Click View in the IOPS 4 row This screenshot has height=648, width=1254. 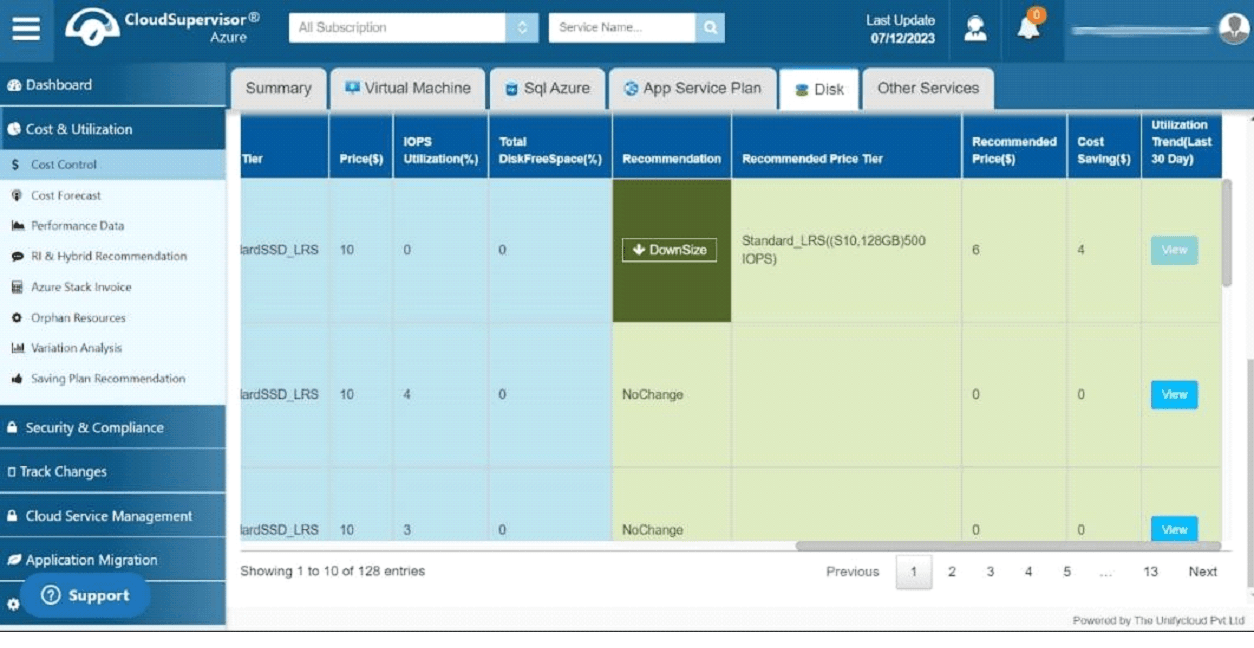click(x=1174, y=395)
